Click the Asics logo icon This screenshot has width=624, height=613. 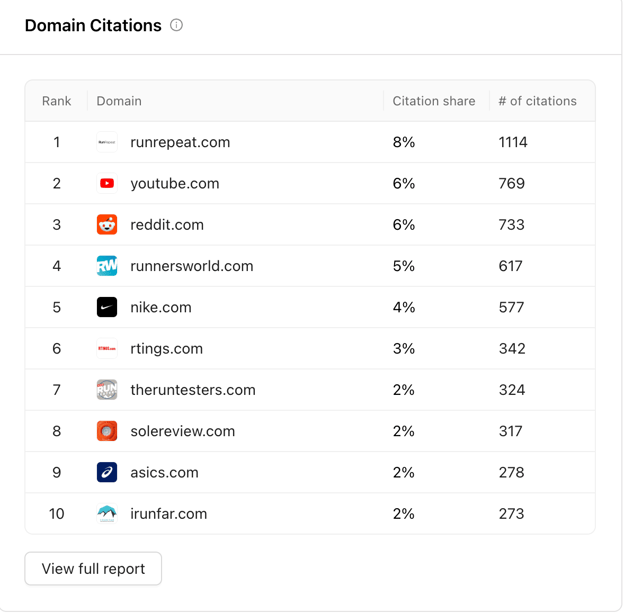(x=107, y=472)
